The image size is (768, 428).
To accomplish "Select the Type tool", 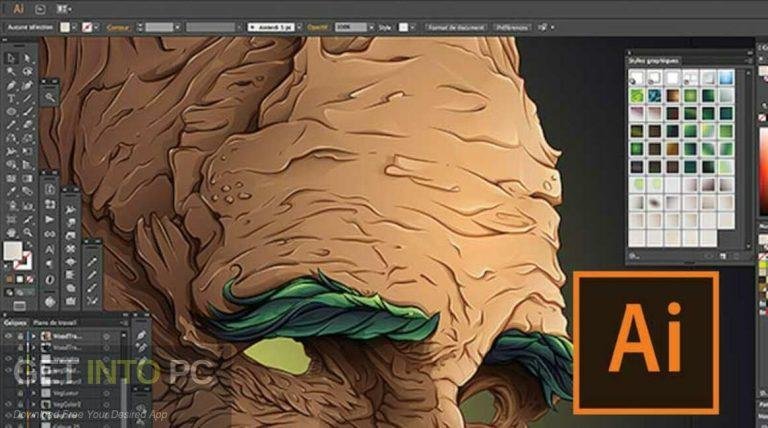I will [11, 98].
